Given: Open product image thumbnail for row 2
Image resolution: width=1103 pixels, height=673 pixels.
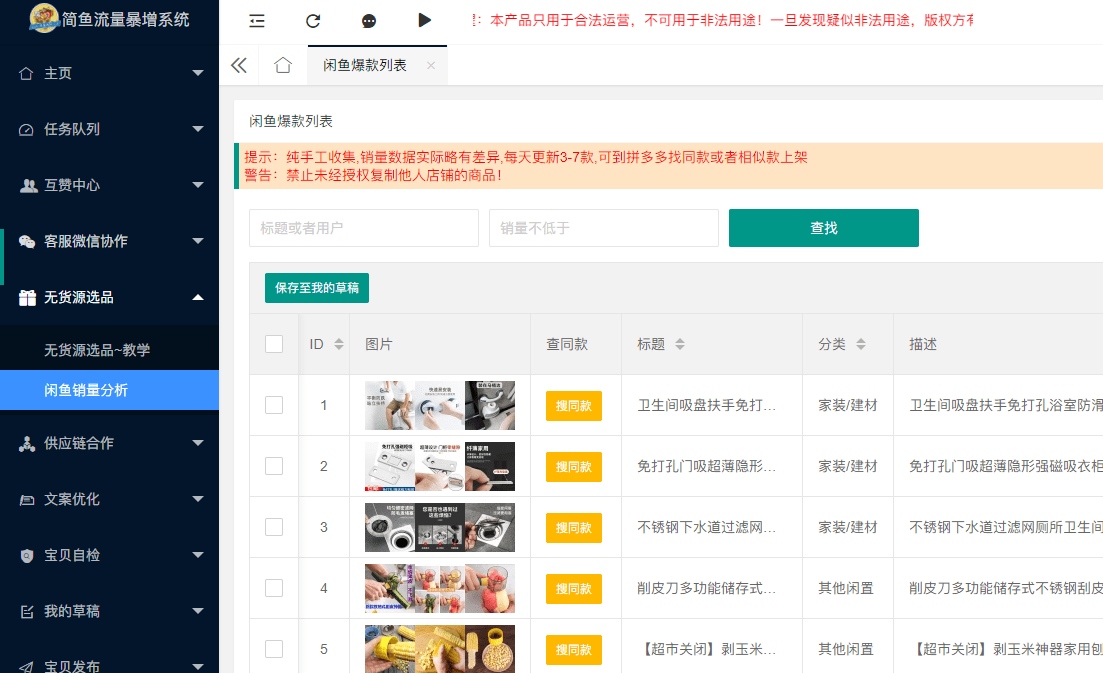Looking at the screenshot, I should click(440, 466).
